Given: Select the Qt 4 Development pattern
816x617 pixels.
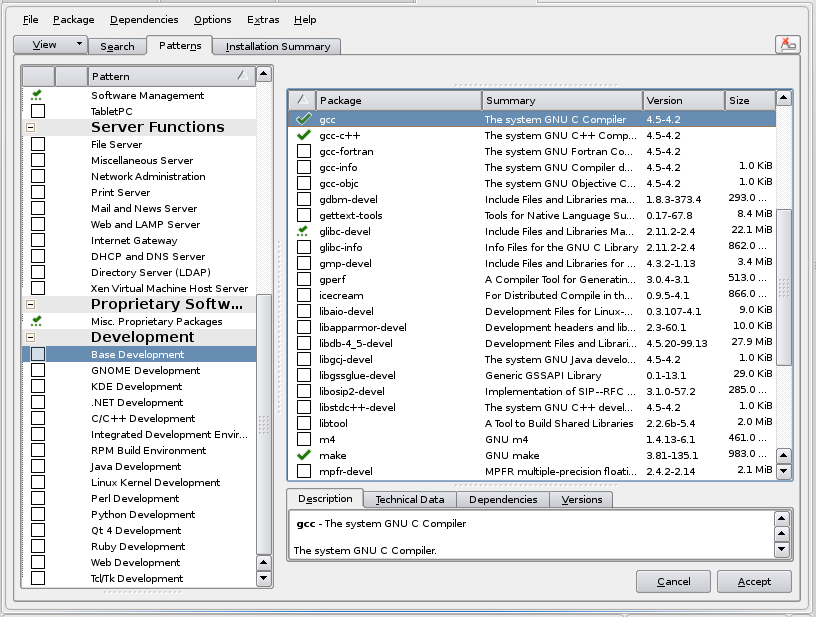Looking at the screenshot, I should [x=139, y=531].
